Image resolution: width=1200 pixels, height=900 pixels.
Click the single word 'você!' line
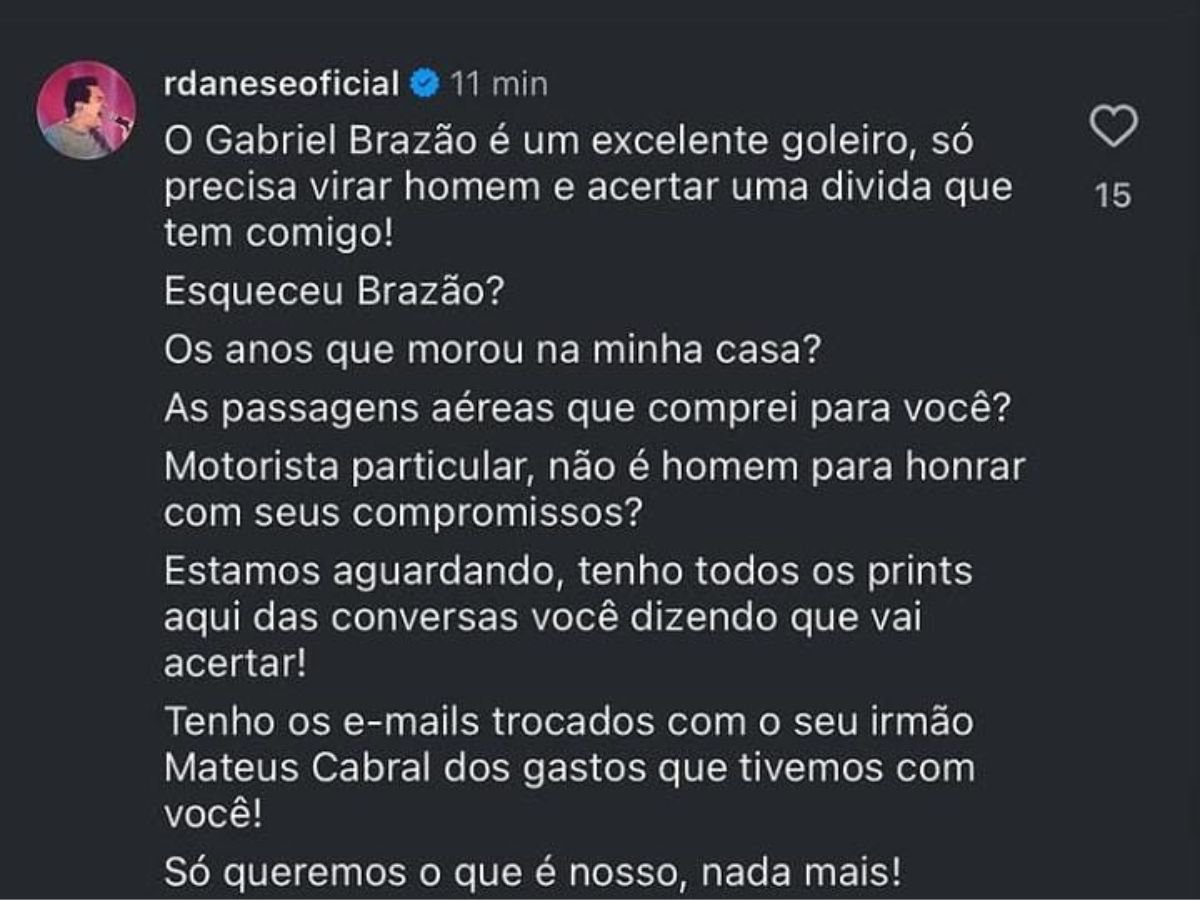pyautogui.click(x=213, y=815)
